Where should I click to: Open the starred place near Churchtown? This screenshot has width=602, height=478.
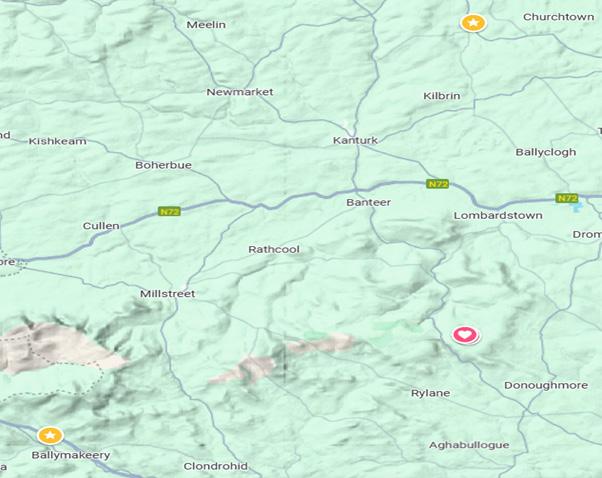pos(473,23)
